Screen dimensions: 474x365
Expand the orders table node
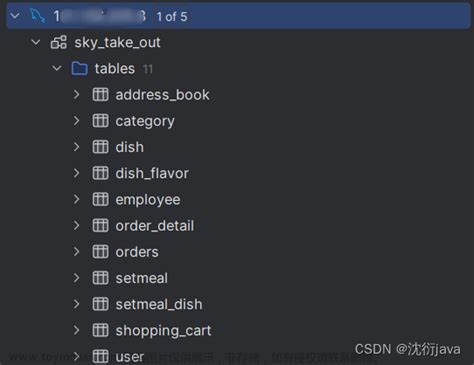[76, 252]
